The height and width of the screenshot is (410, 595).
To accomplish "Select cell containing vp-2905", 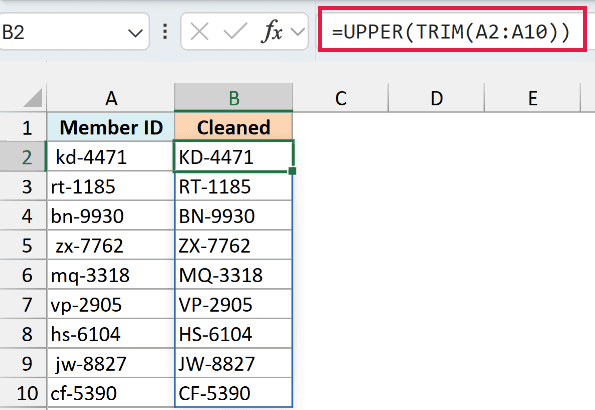I will 111,304.
